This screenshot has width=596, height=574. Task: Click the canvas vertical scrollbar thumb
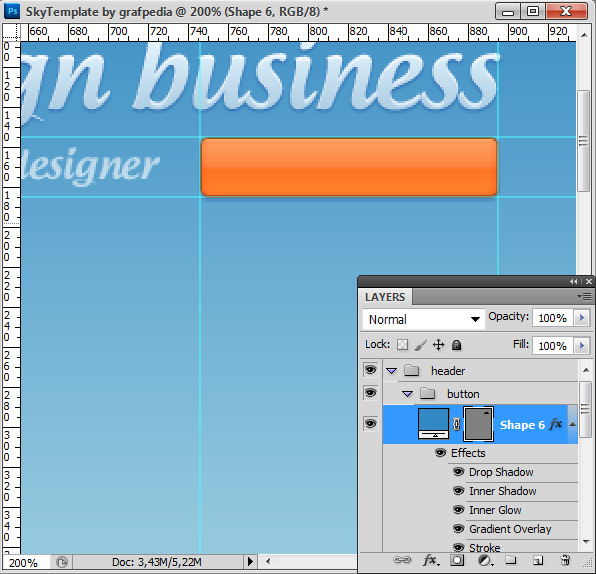(583, 141)
